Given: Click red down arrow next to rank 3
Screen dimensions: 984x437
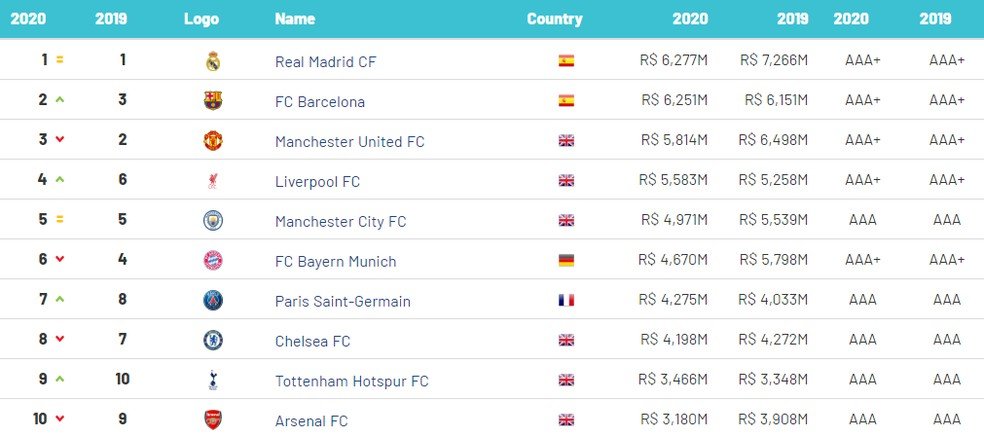Looking at the screenshot, I should point(60,139).
